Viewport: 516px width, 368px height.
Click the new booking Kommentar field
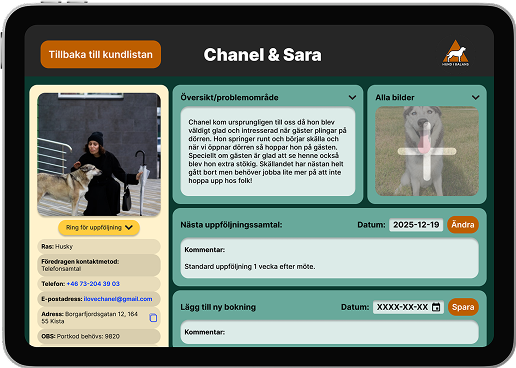(x=329, y=332)
